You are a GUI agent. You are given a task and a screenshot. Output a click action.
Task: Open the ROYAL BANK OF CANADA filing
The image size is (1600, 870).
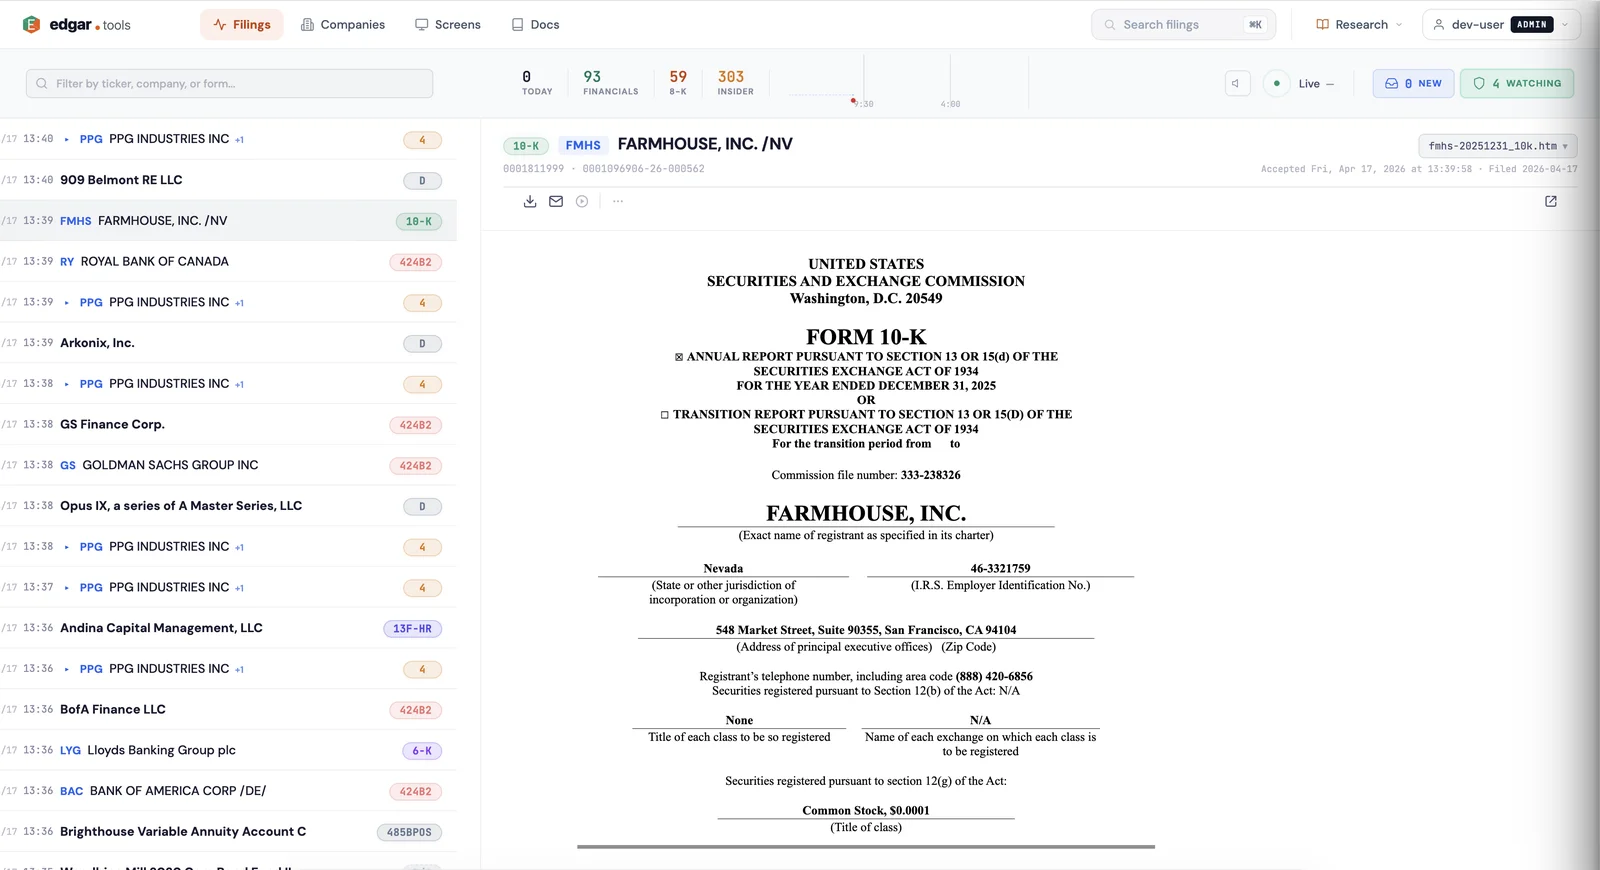point(228,262)
